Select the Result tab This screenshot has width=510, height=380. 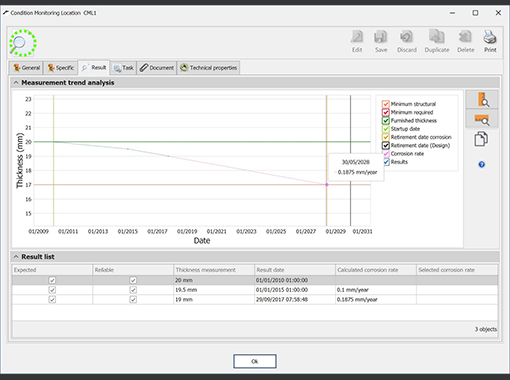tap(94, 67)
